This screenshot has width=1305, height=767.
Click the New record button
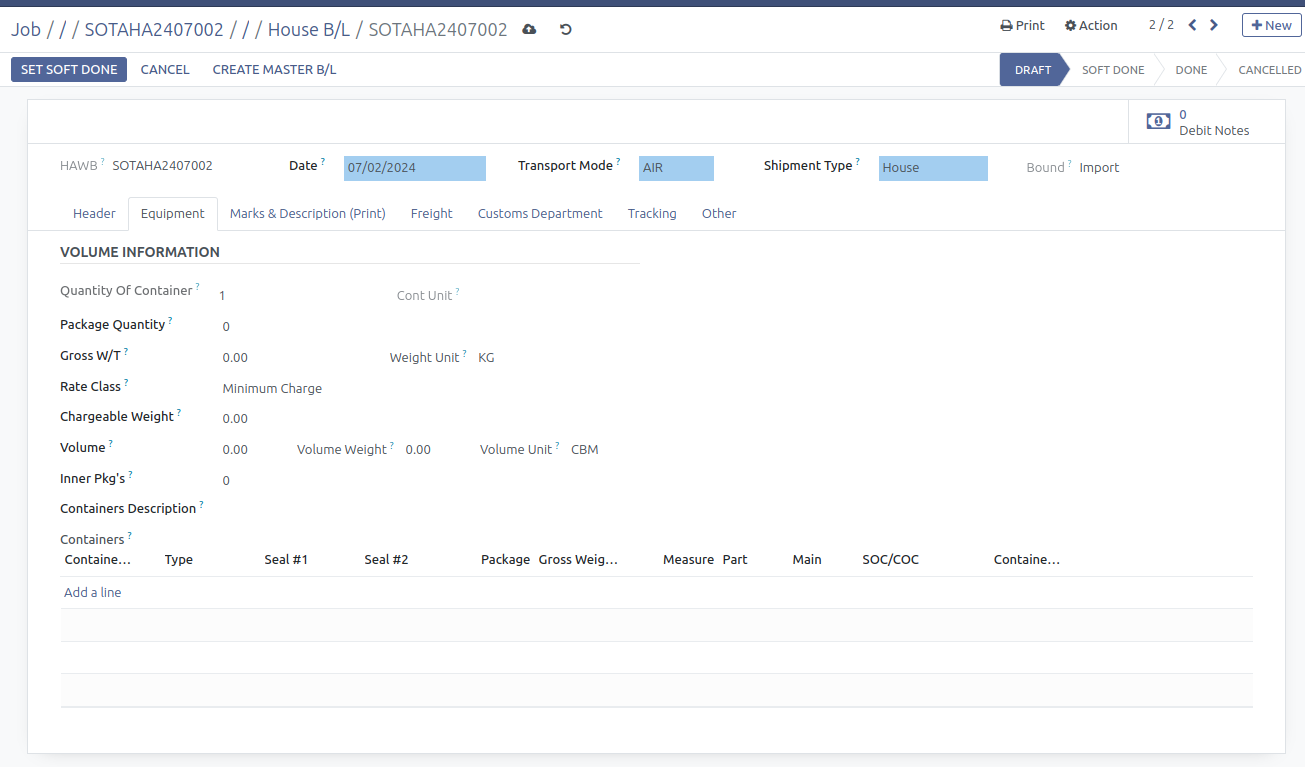[1271, 25]
